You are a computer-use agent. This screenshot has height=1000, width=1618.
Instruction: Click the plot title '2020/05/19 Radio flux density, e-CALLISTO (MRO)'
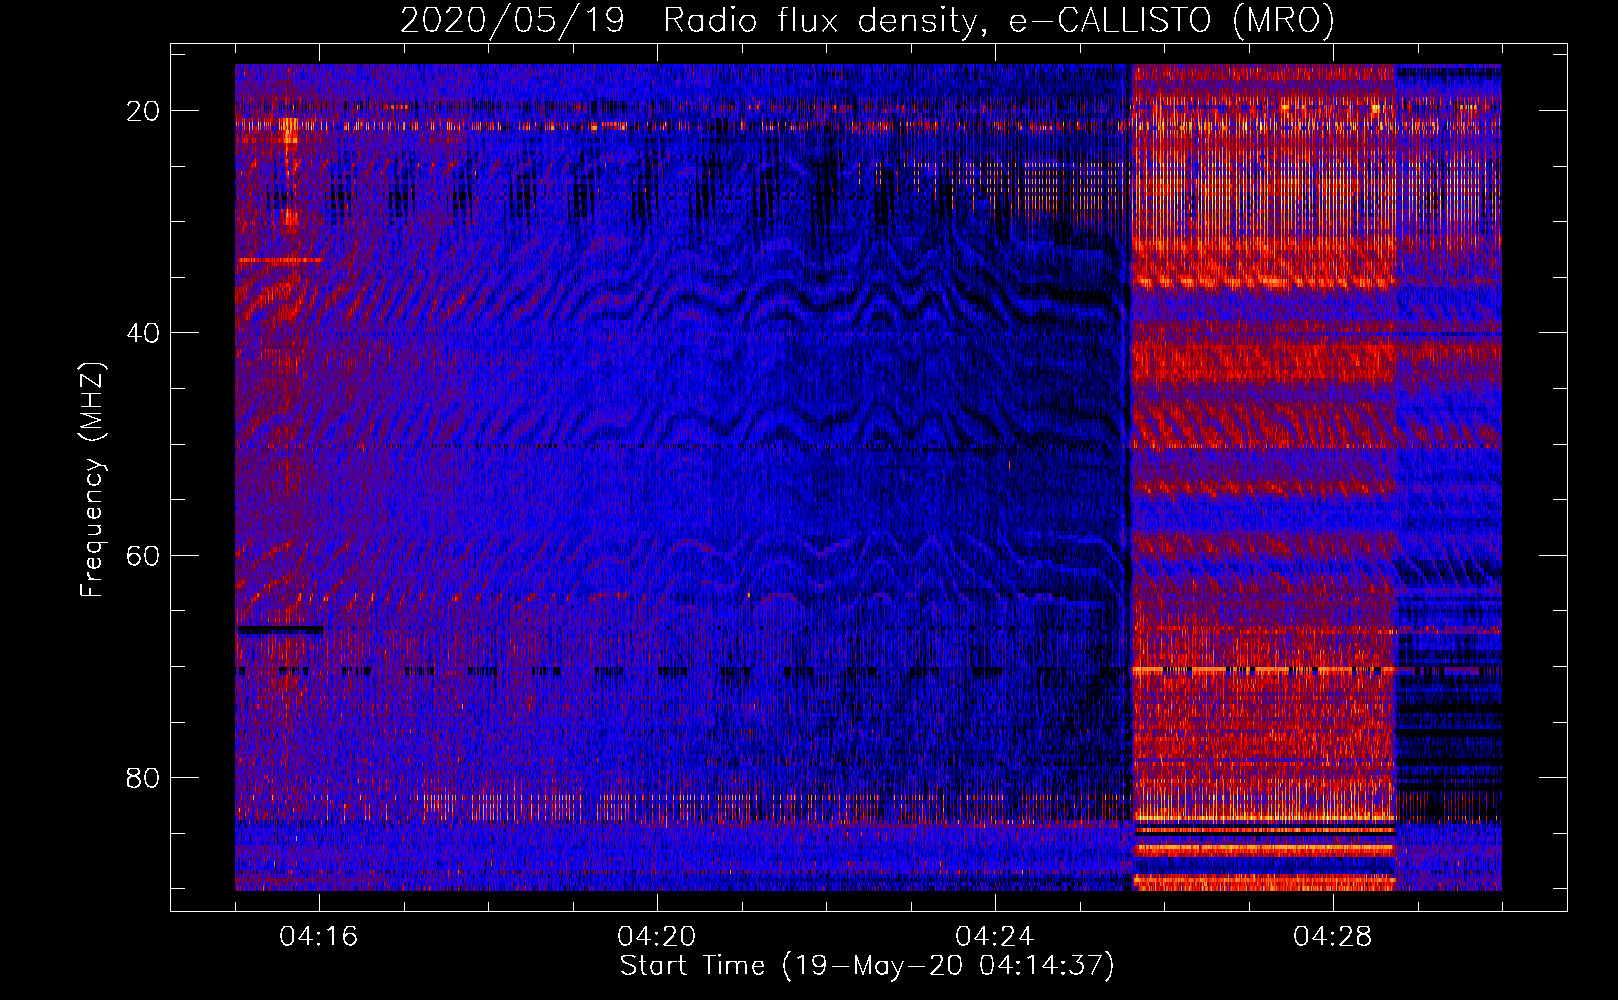pos(867,21)
